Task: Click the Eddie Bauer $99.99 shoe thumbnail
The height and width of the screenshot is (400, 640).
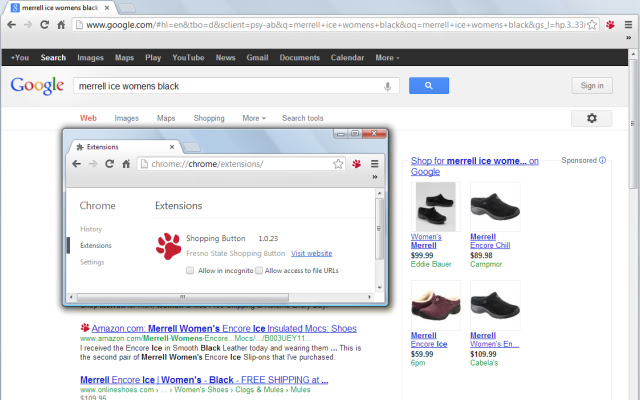Action: click(436, 207)
